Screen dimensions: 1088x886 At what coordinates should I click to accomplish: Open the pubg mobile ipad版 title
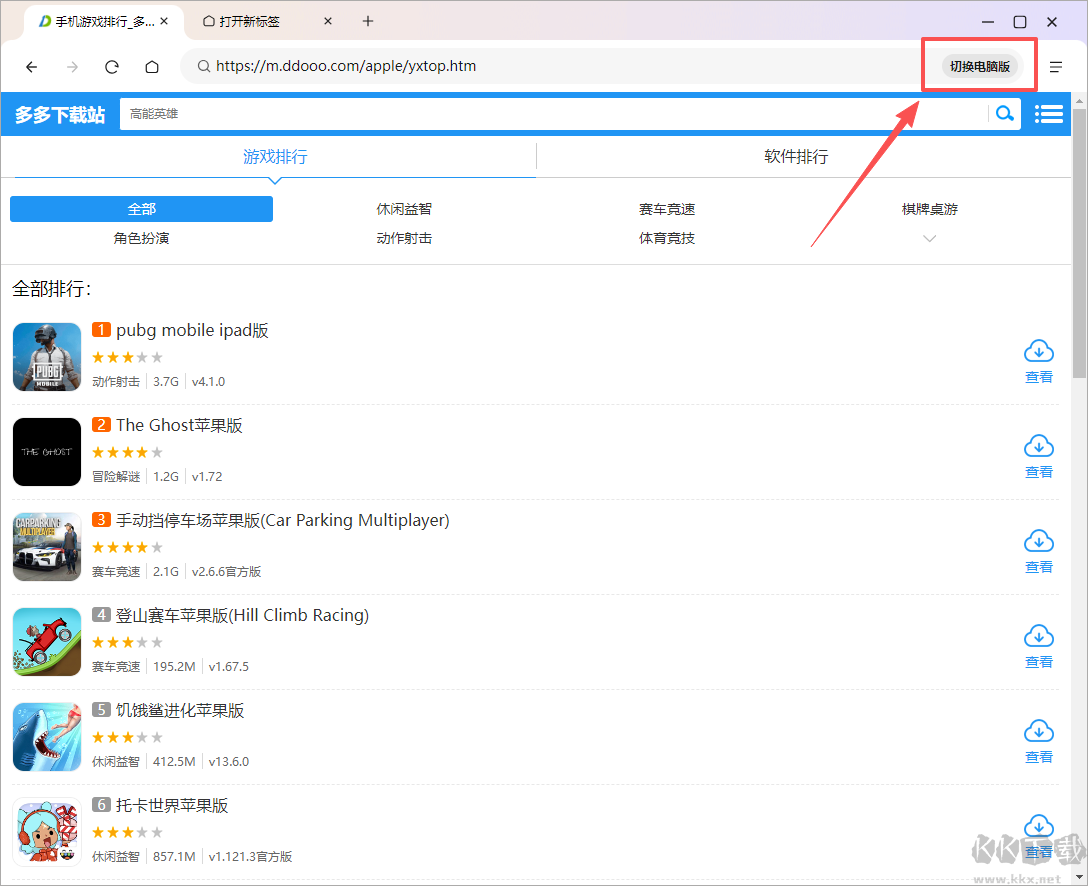[192, 330]
